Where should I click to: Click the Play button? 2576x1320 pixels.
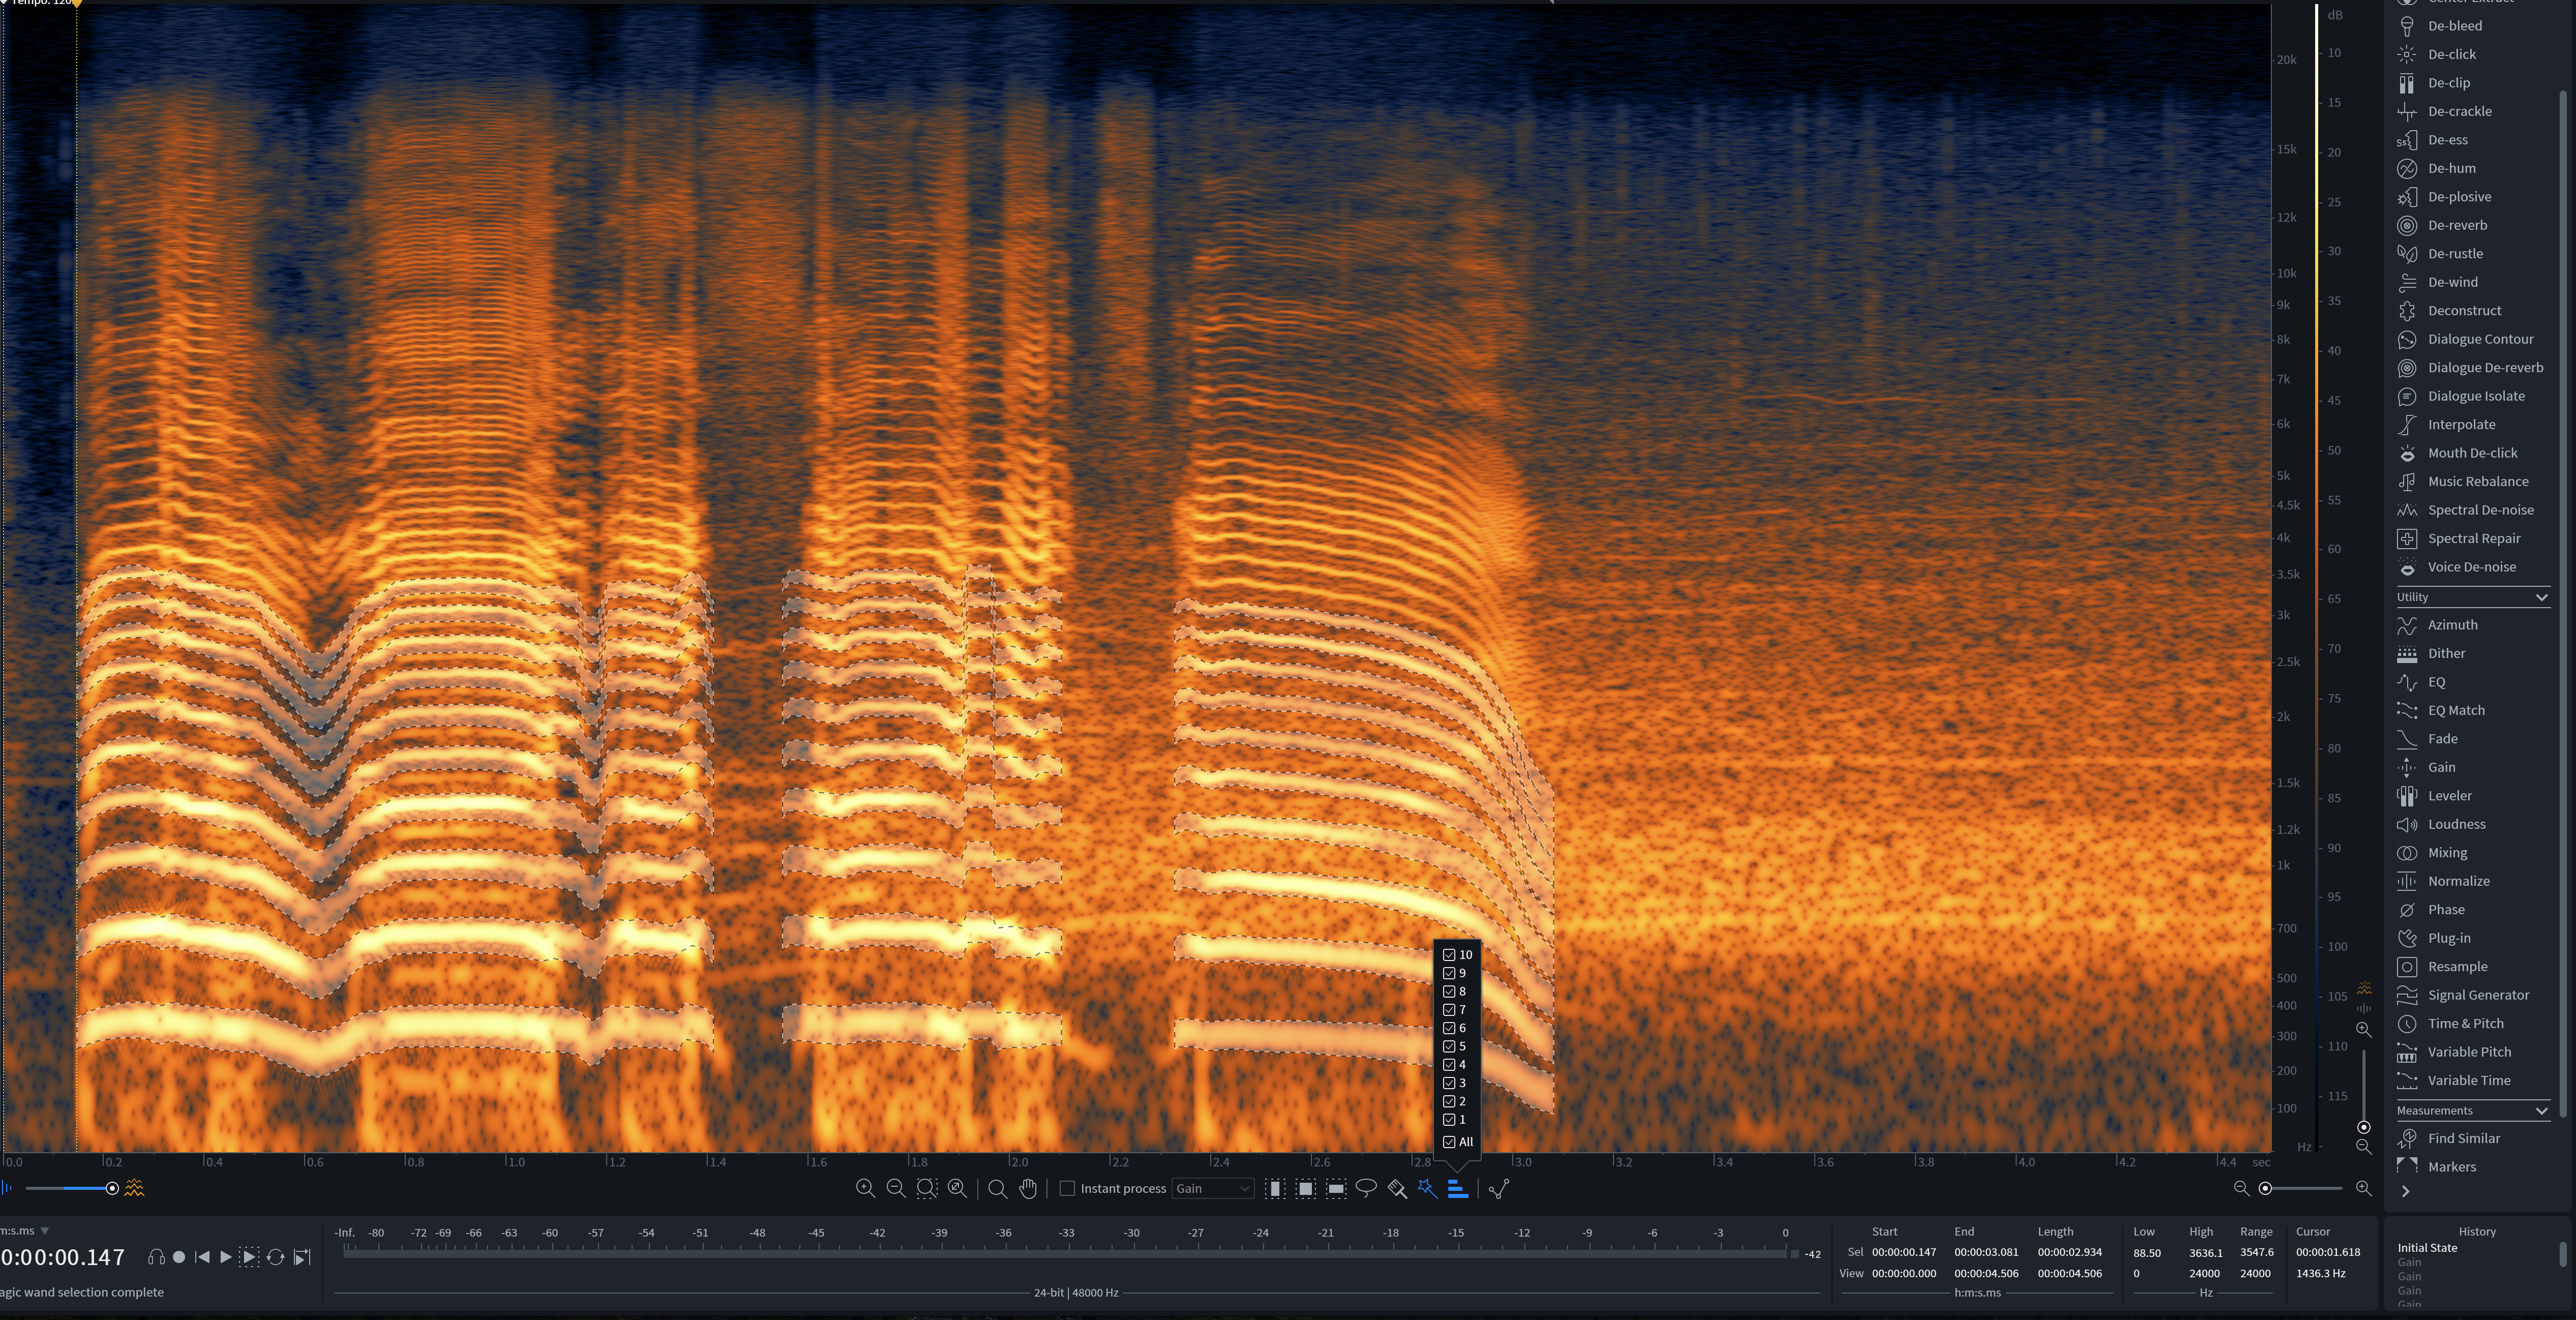point(226,1257)
